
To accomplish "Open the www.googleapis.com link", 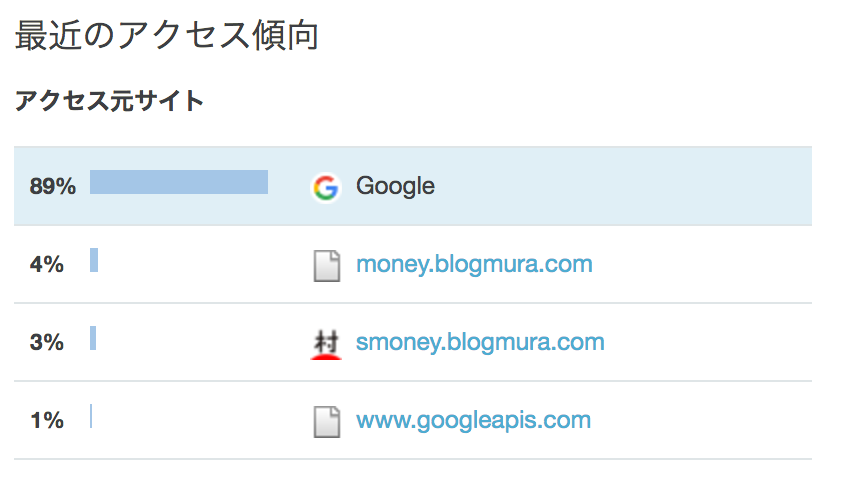I will point(473,420).
